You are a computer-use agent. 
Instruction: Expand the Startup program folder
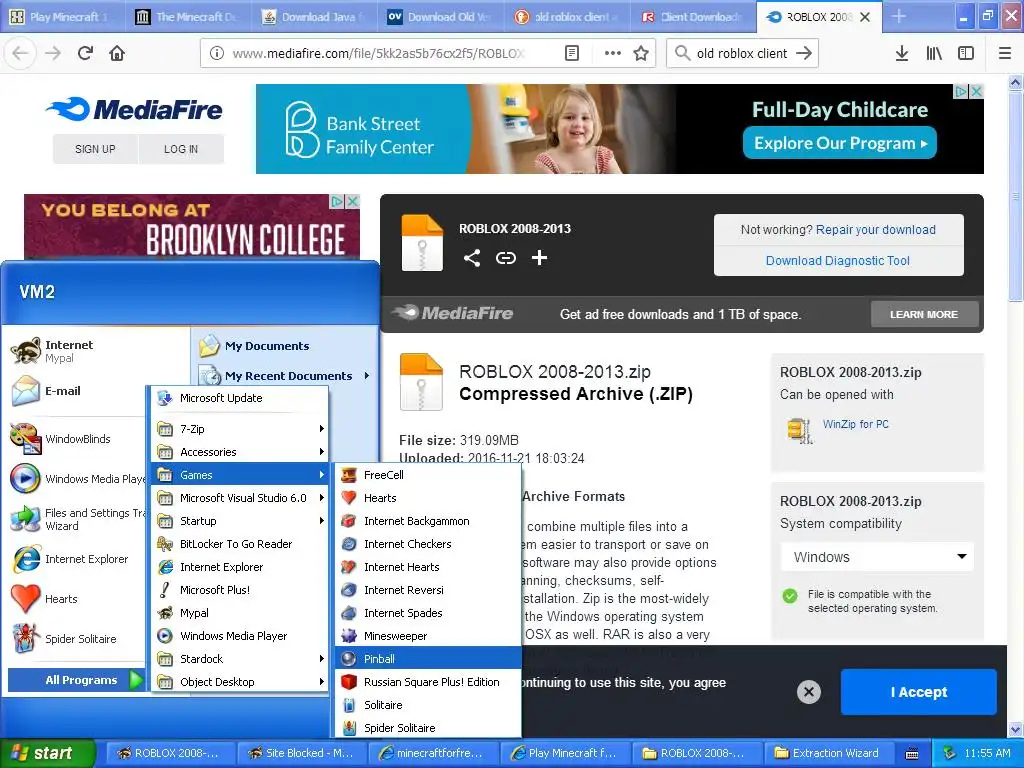[x=240, y=520]
